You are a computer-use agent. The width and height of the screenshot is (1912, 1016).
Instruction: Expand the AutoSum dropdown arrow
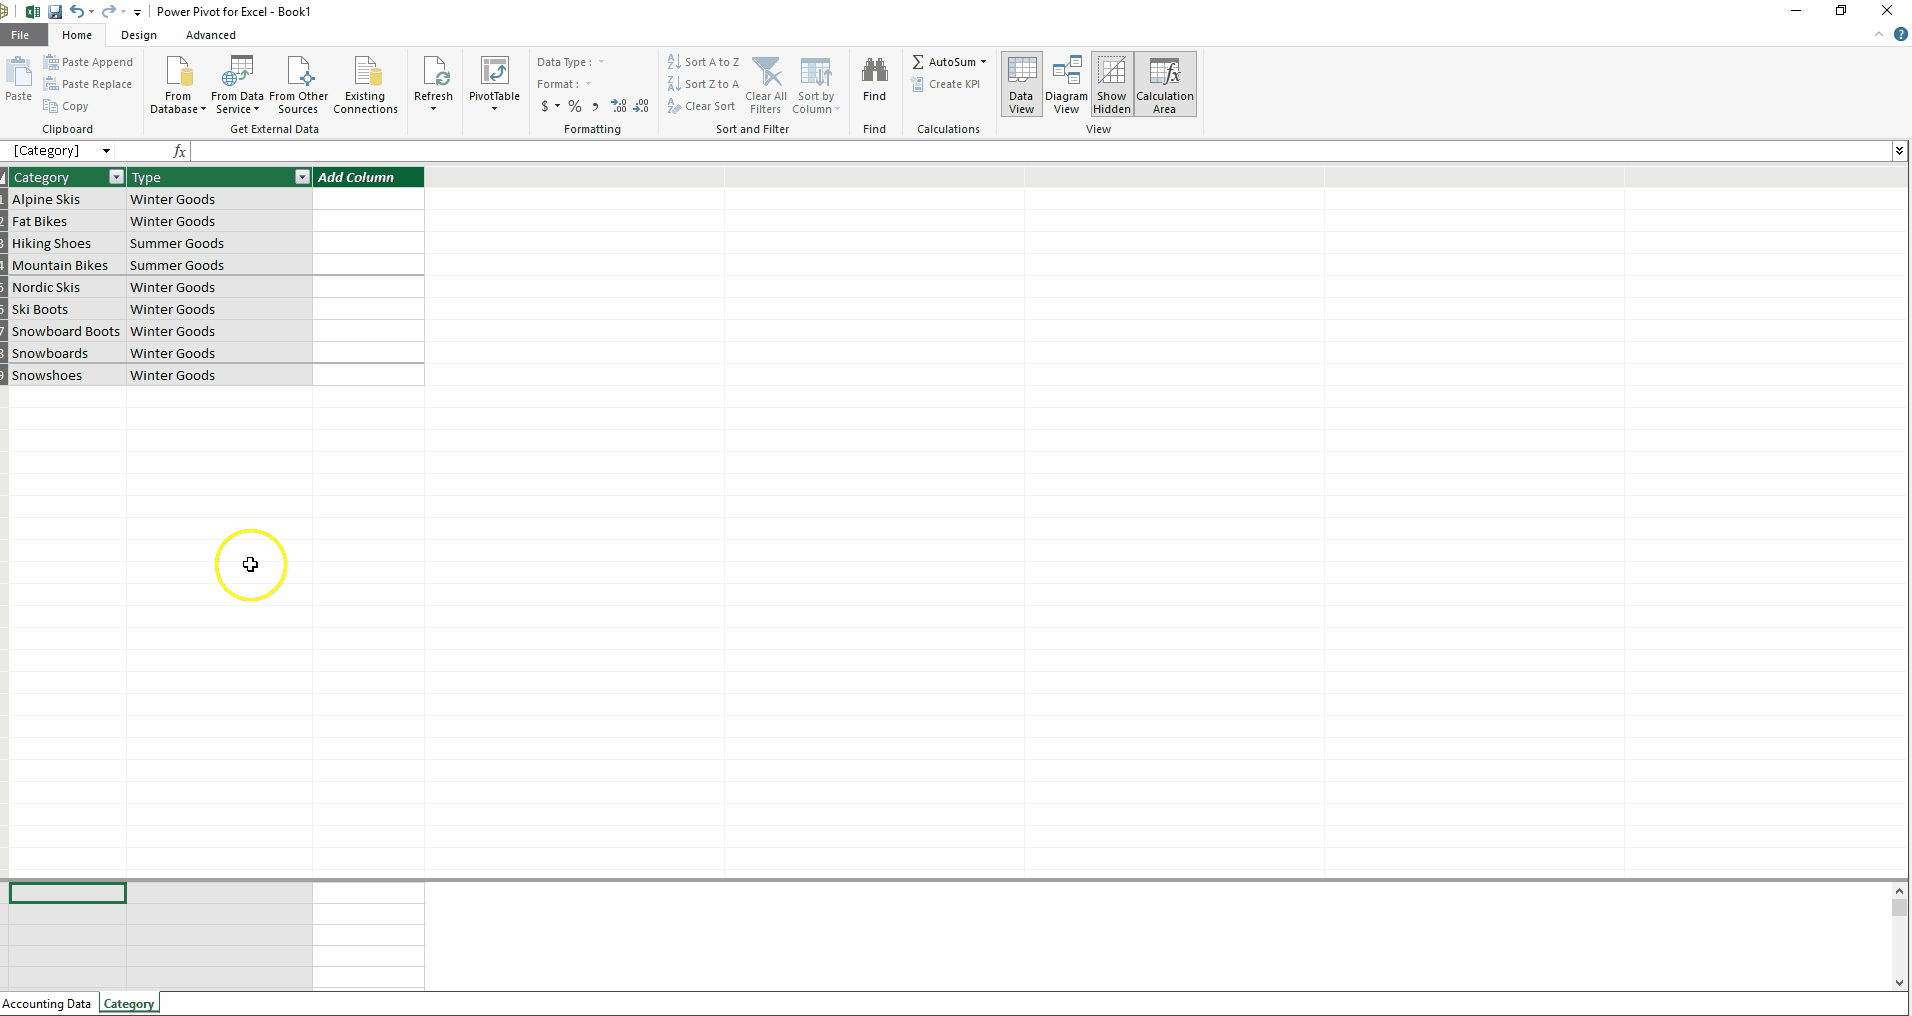click(983, 62)
